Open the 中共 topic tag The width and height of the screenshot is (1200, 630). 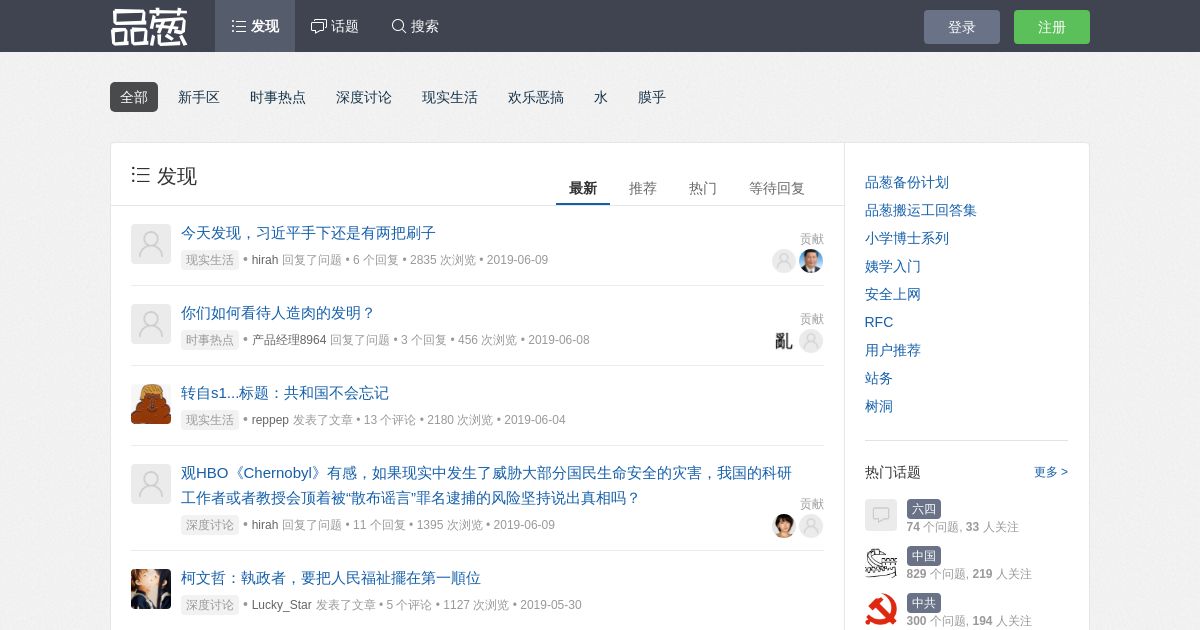click(924, 603)
